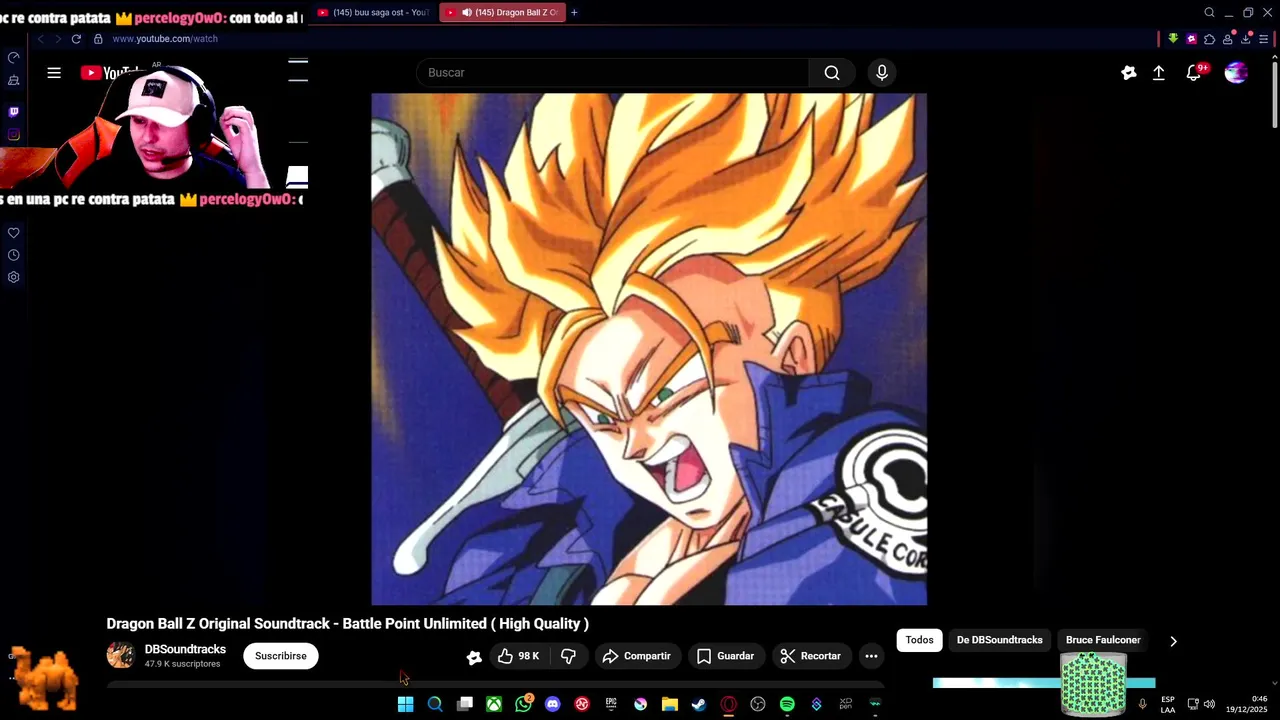This screenshot has height=720, width=1280.
Task: Dislike the video with thumbs down
Action: (x=568, y=656)
